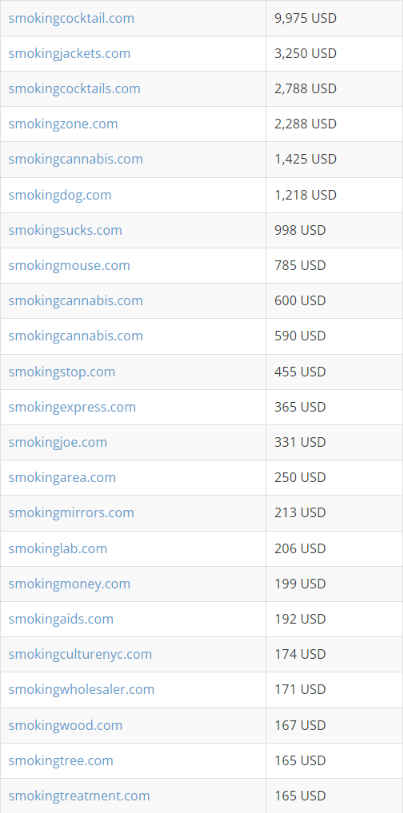Select the smokingmoney.com link
Image resolution: width=403 pixels, height=813 pixels.
[69, 584]
